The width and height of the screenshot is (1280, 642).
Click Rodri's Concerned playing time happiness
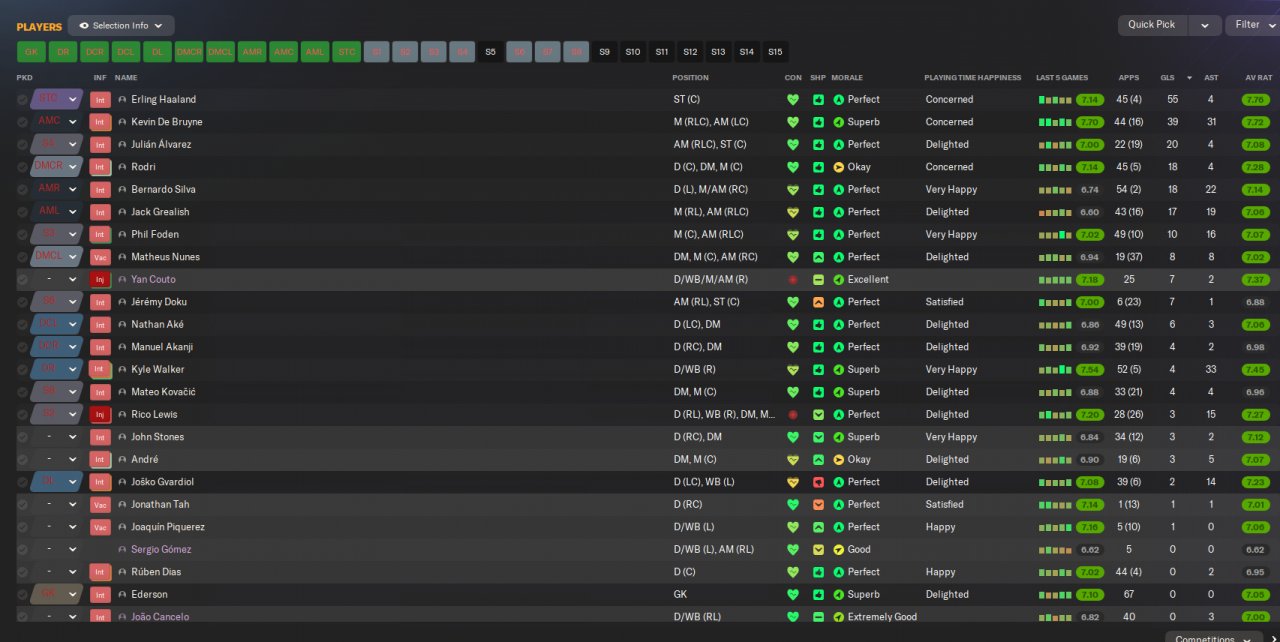tap(949, 167)
